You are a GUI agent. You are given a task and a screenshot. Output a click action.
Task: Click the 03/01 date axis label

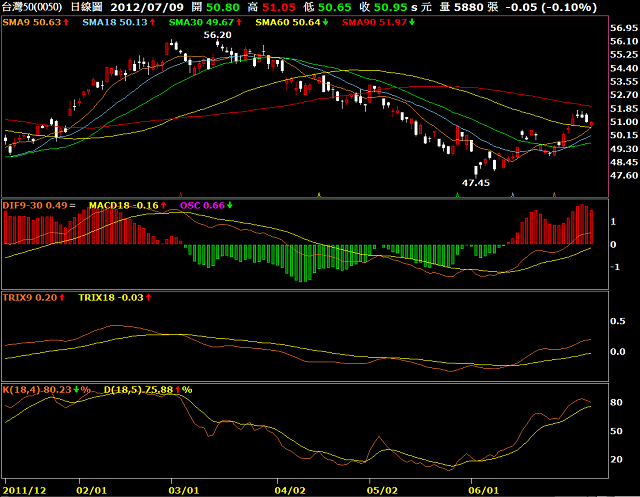184,490
